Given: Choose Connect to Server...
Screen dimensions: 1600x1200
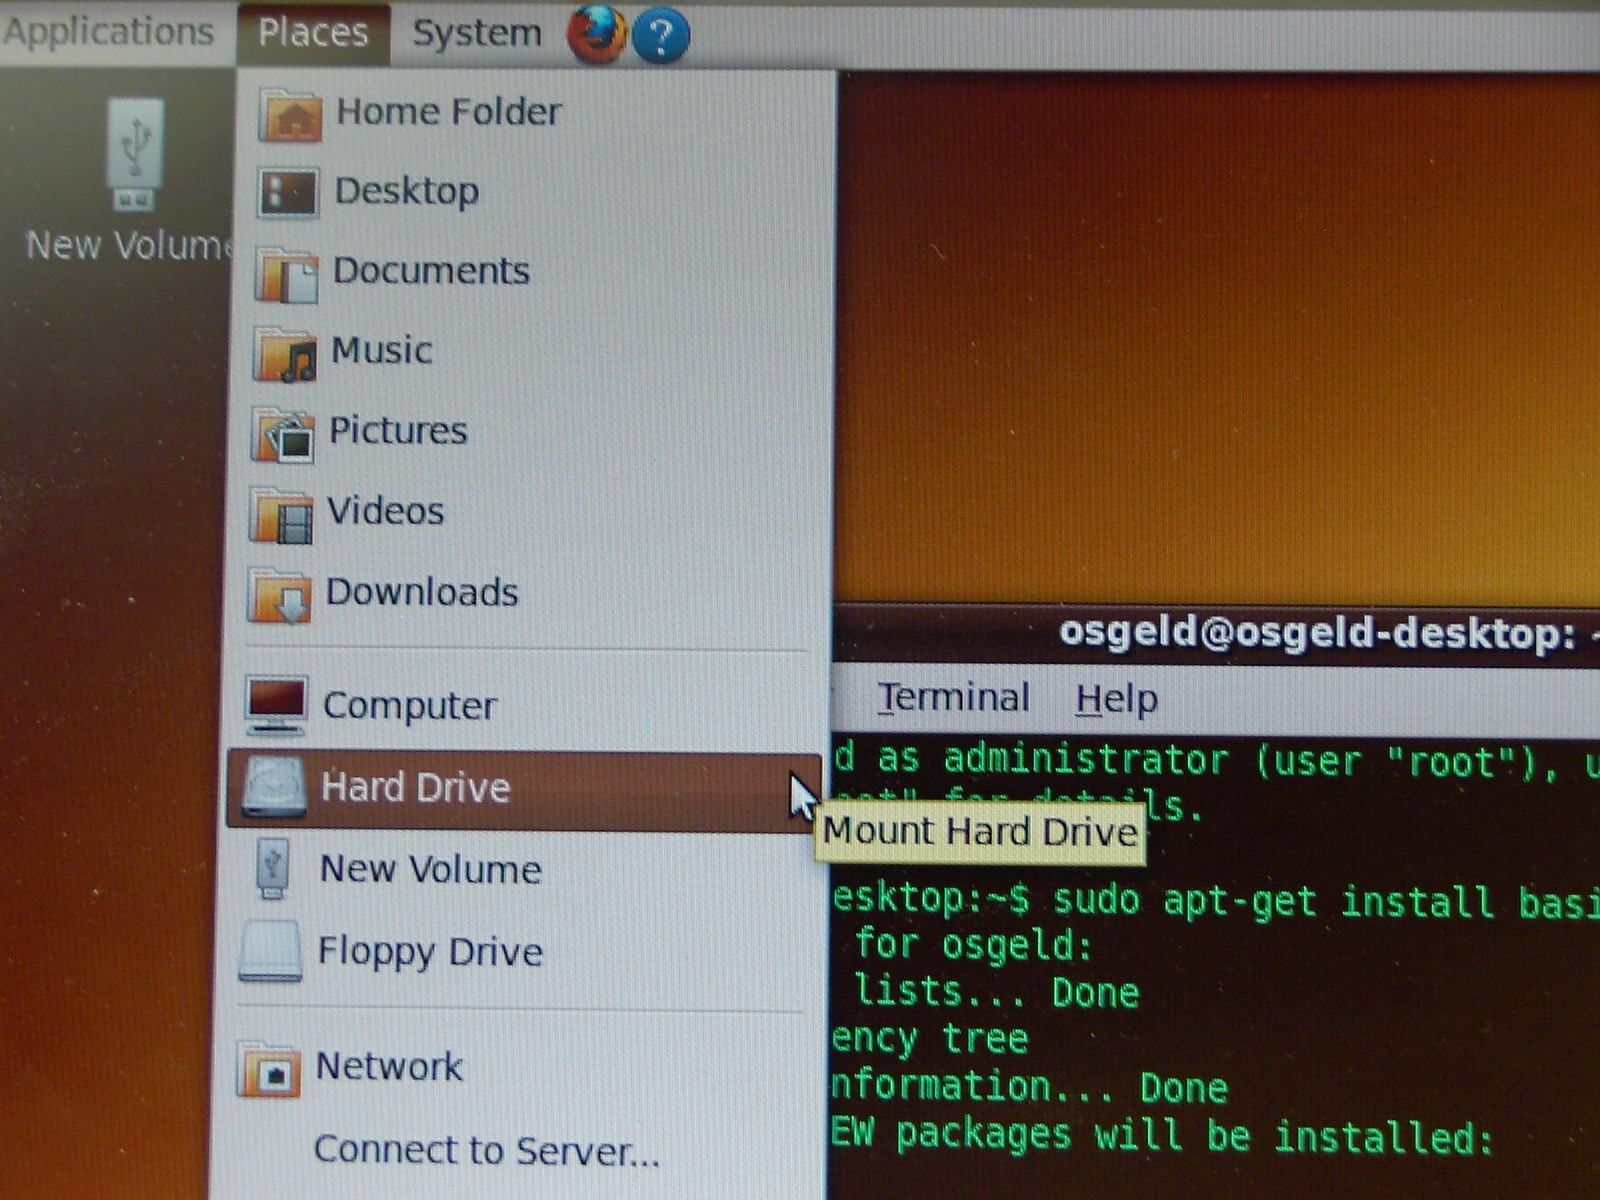Looking at the screenshot, I should 487,1150.
